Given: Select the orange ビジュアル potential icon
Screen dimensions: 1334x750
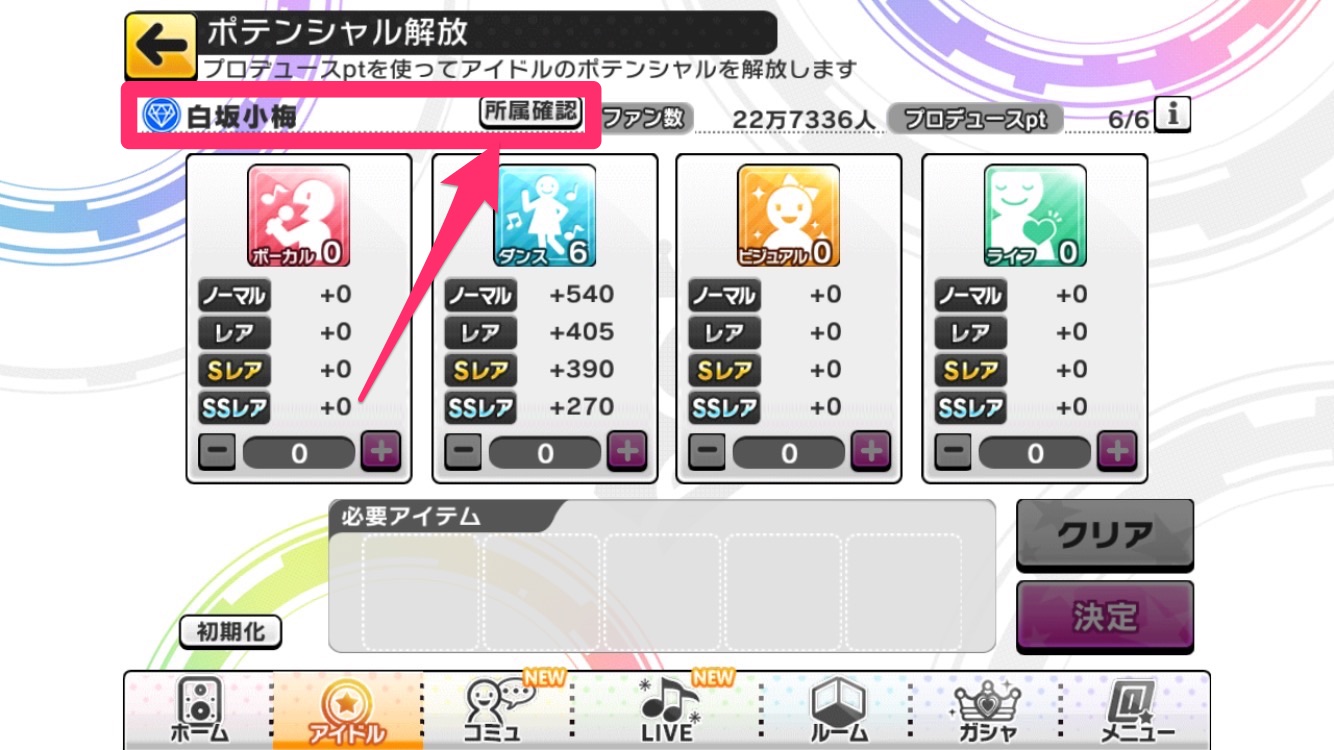Looking at the screenshot, I should pyautogui.click(x=789, y=216).
